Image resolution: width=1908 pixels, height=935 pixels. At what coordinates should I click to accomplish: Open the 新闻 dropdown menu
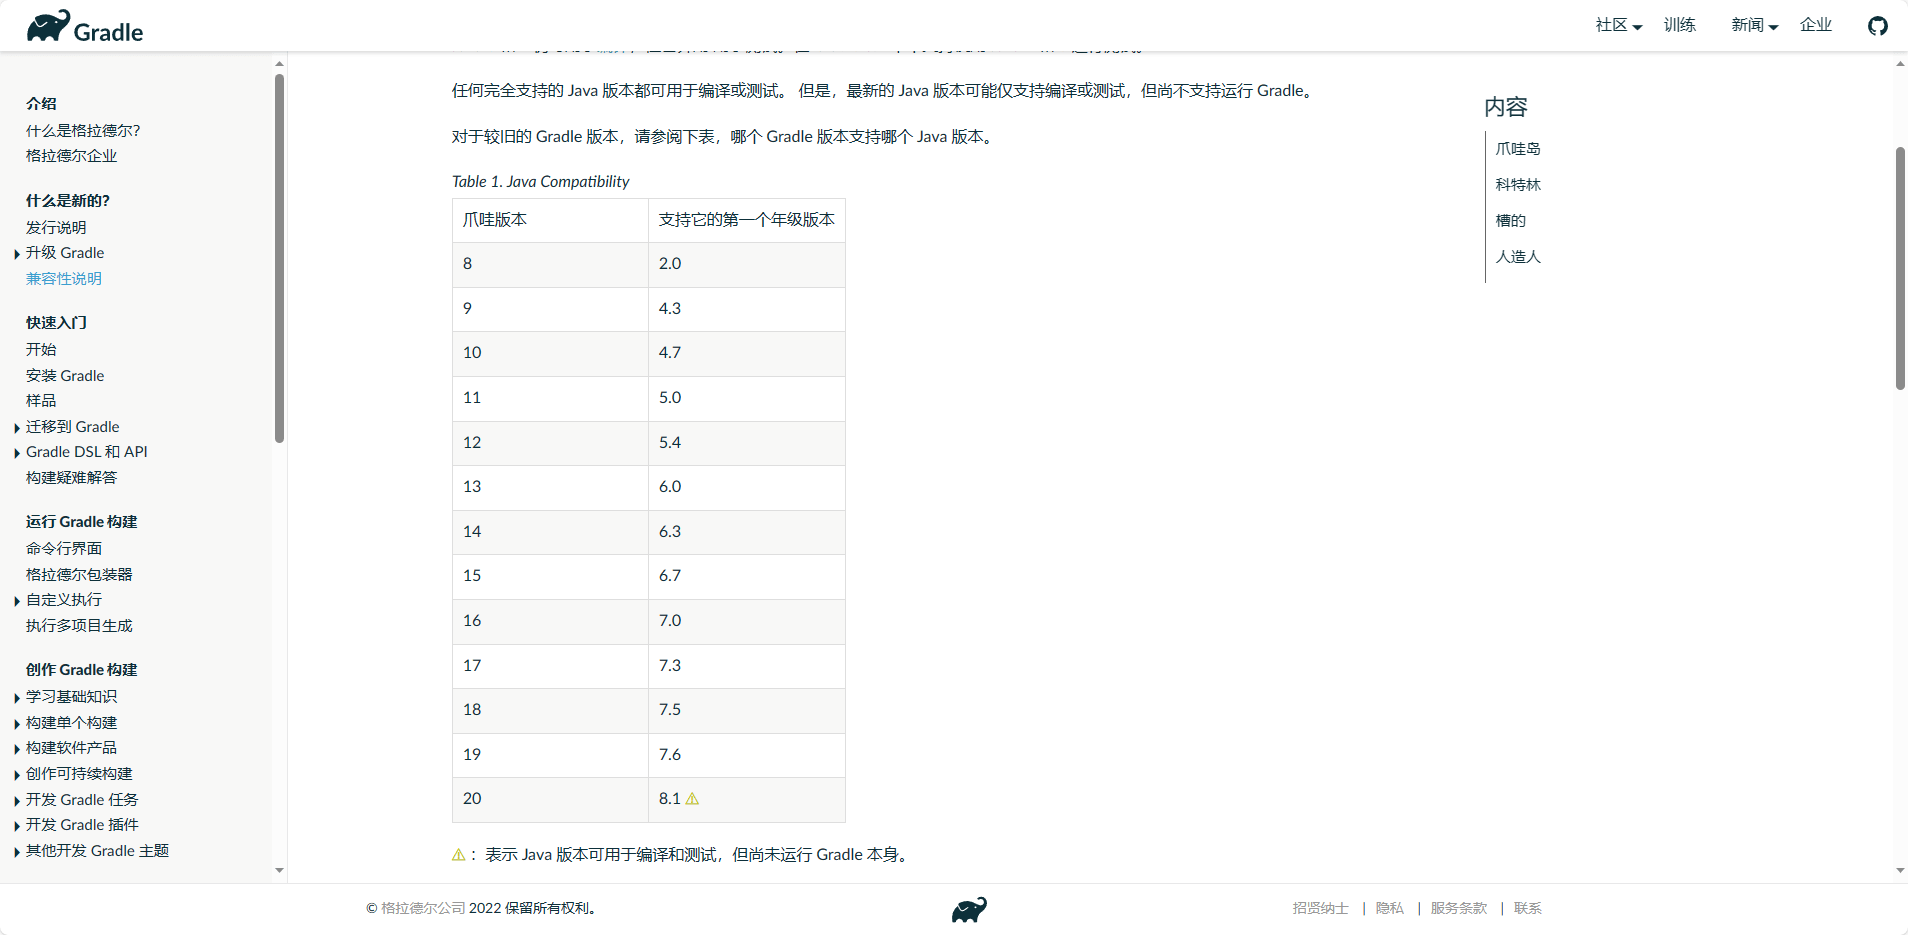(x=1755, y=25)
